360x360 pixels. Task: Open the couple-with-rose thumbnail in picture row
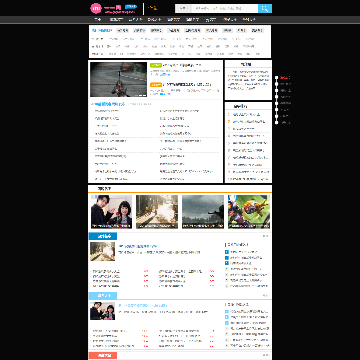coord(111,212)
